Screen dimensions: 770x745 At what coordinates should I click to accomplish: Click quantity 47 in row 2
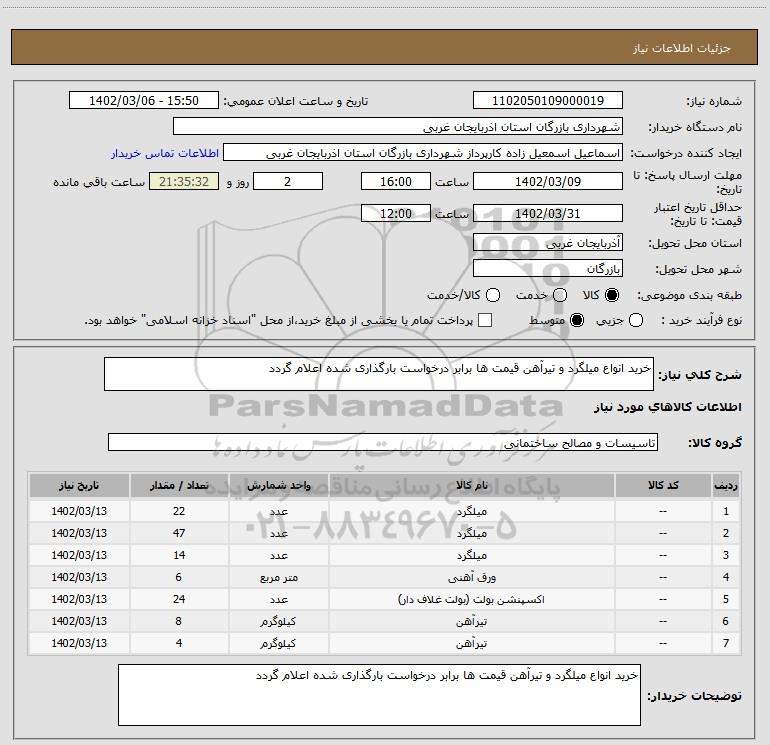(179, 533)
